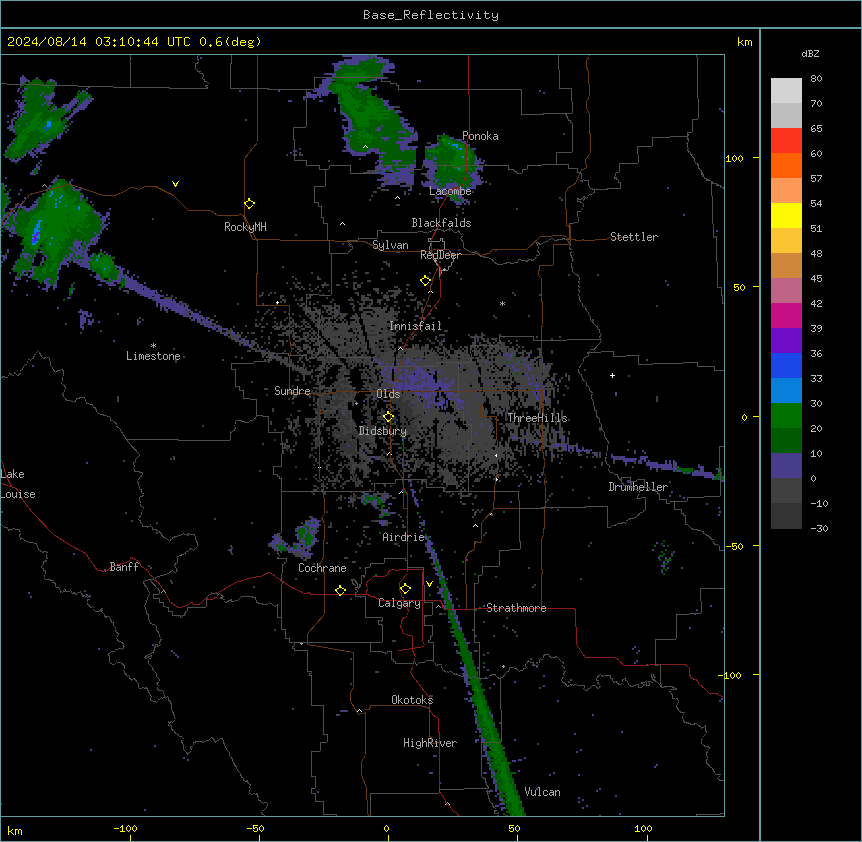Click the RockyMH label
Screen dimensions: 862x842
click(245, 227)
